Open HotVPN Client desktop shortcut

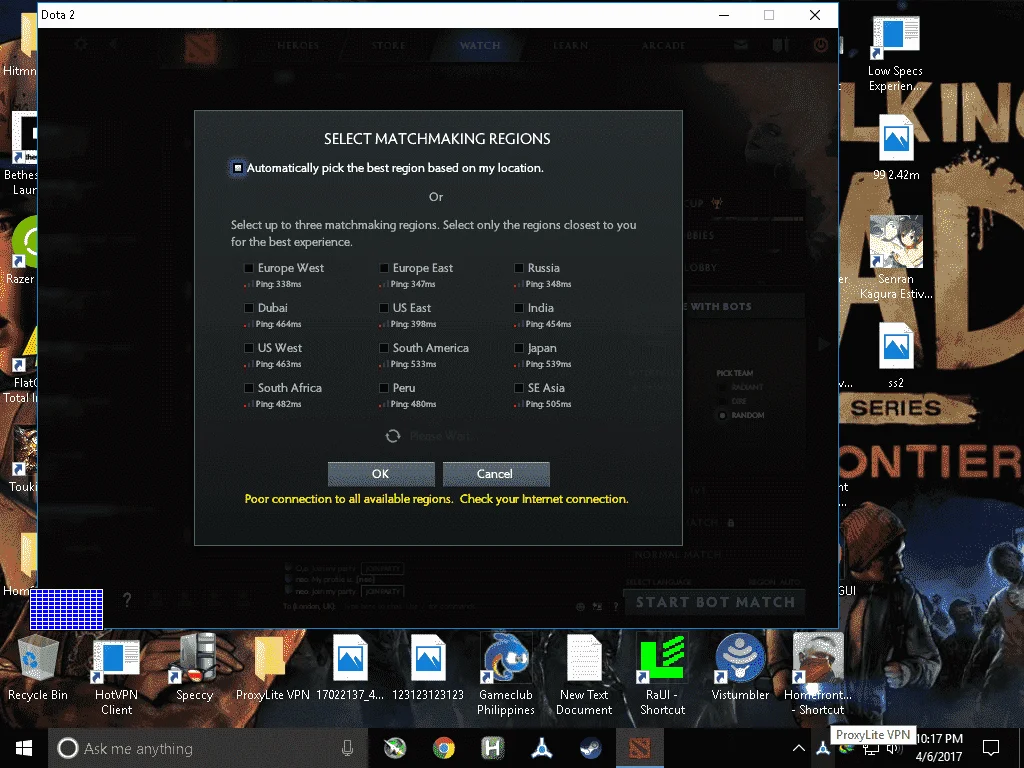point(116,675)
